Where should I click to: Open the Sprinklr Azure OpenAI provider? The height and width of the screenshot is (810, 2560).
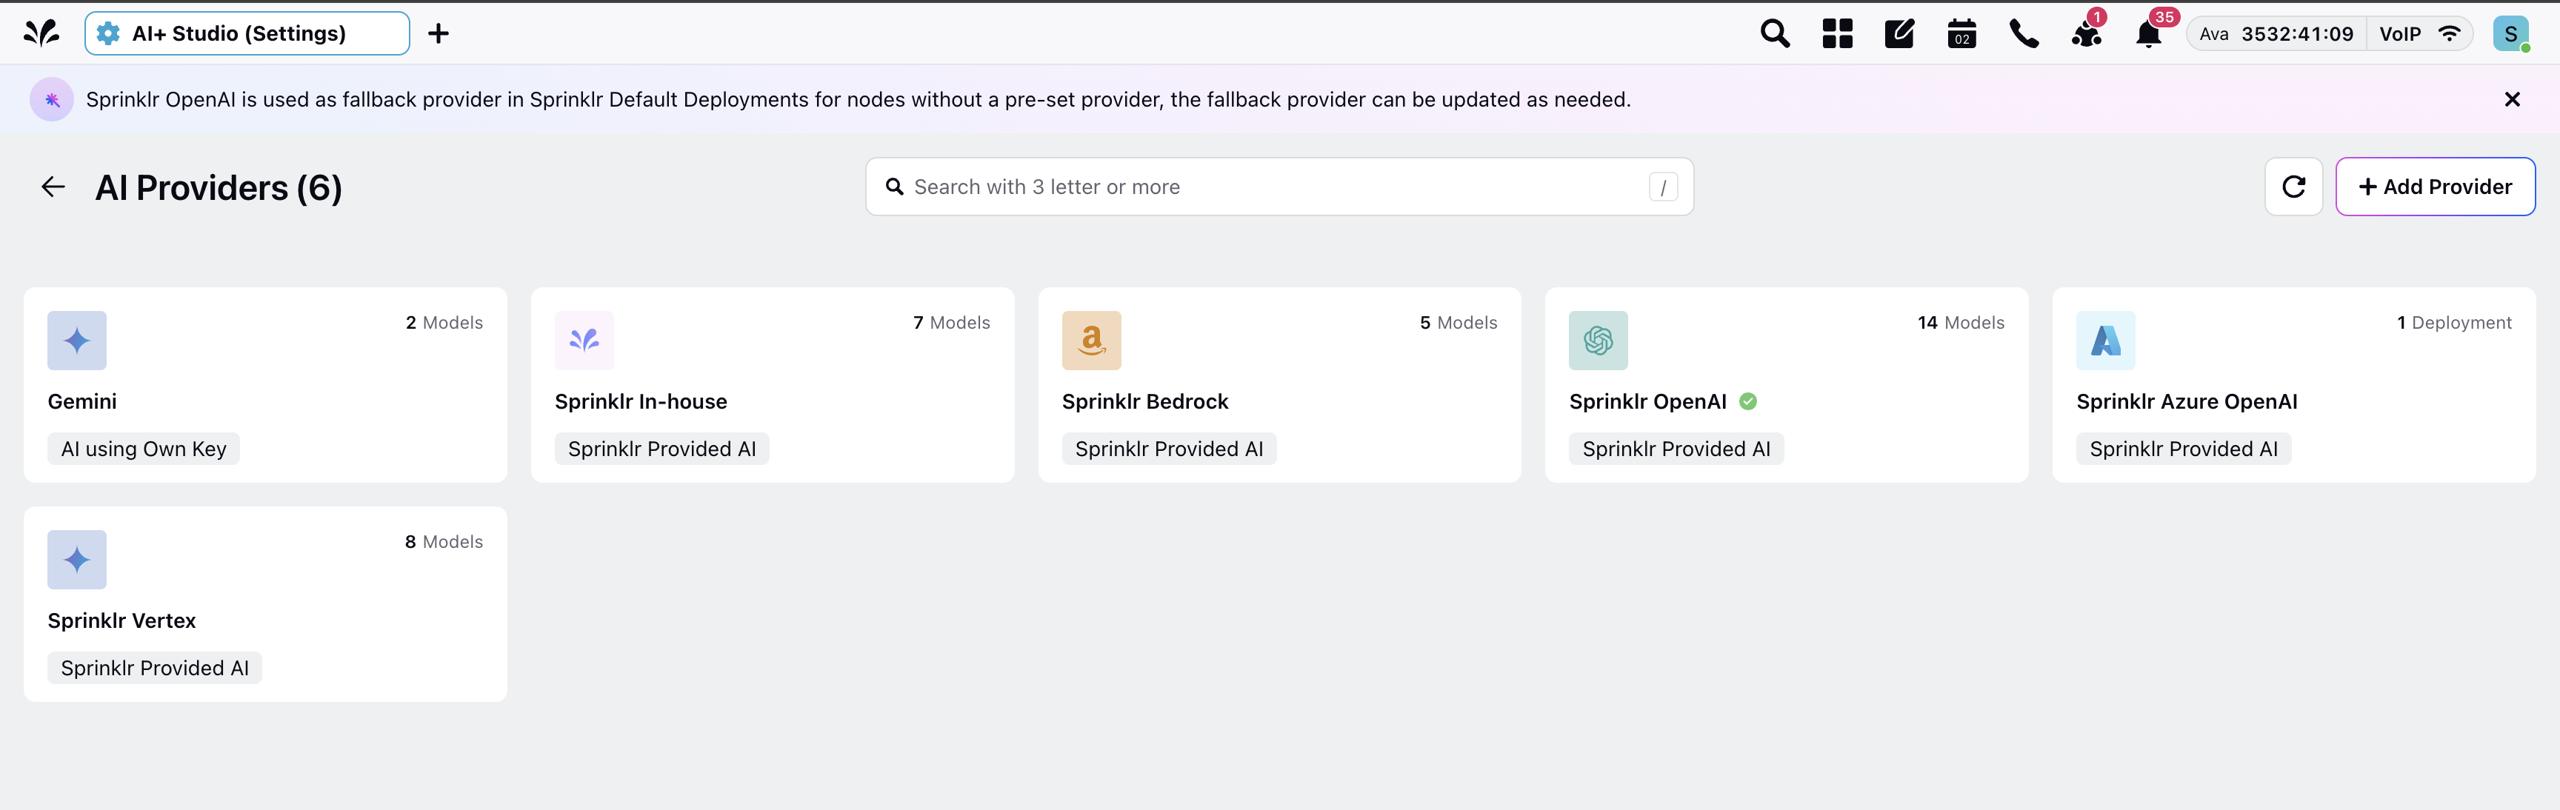coord(2294,385)
